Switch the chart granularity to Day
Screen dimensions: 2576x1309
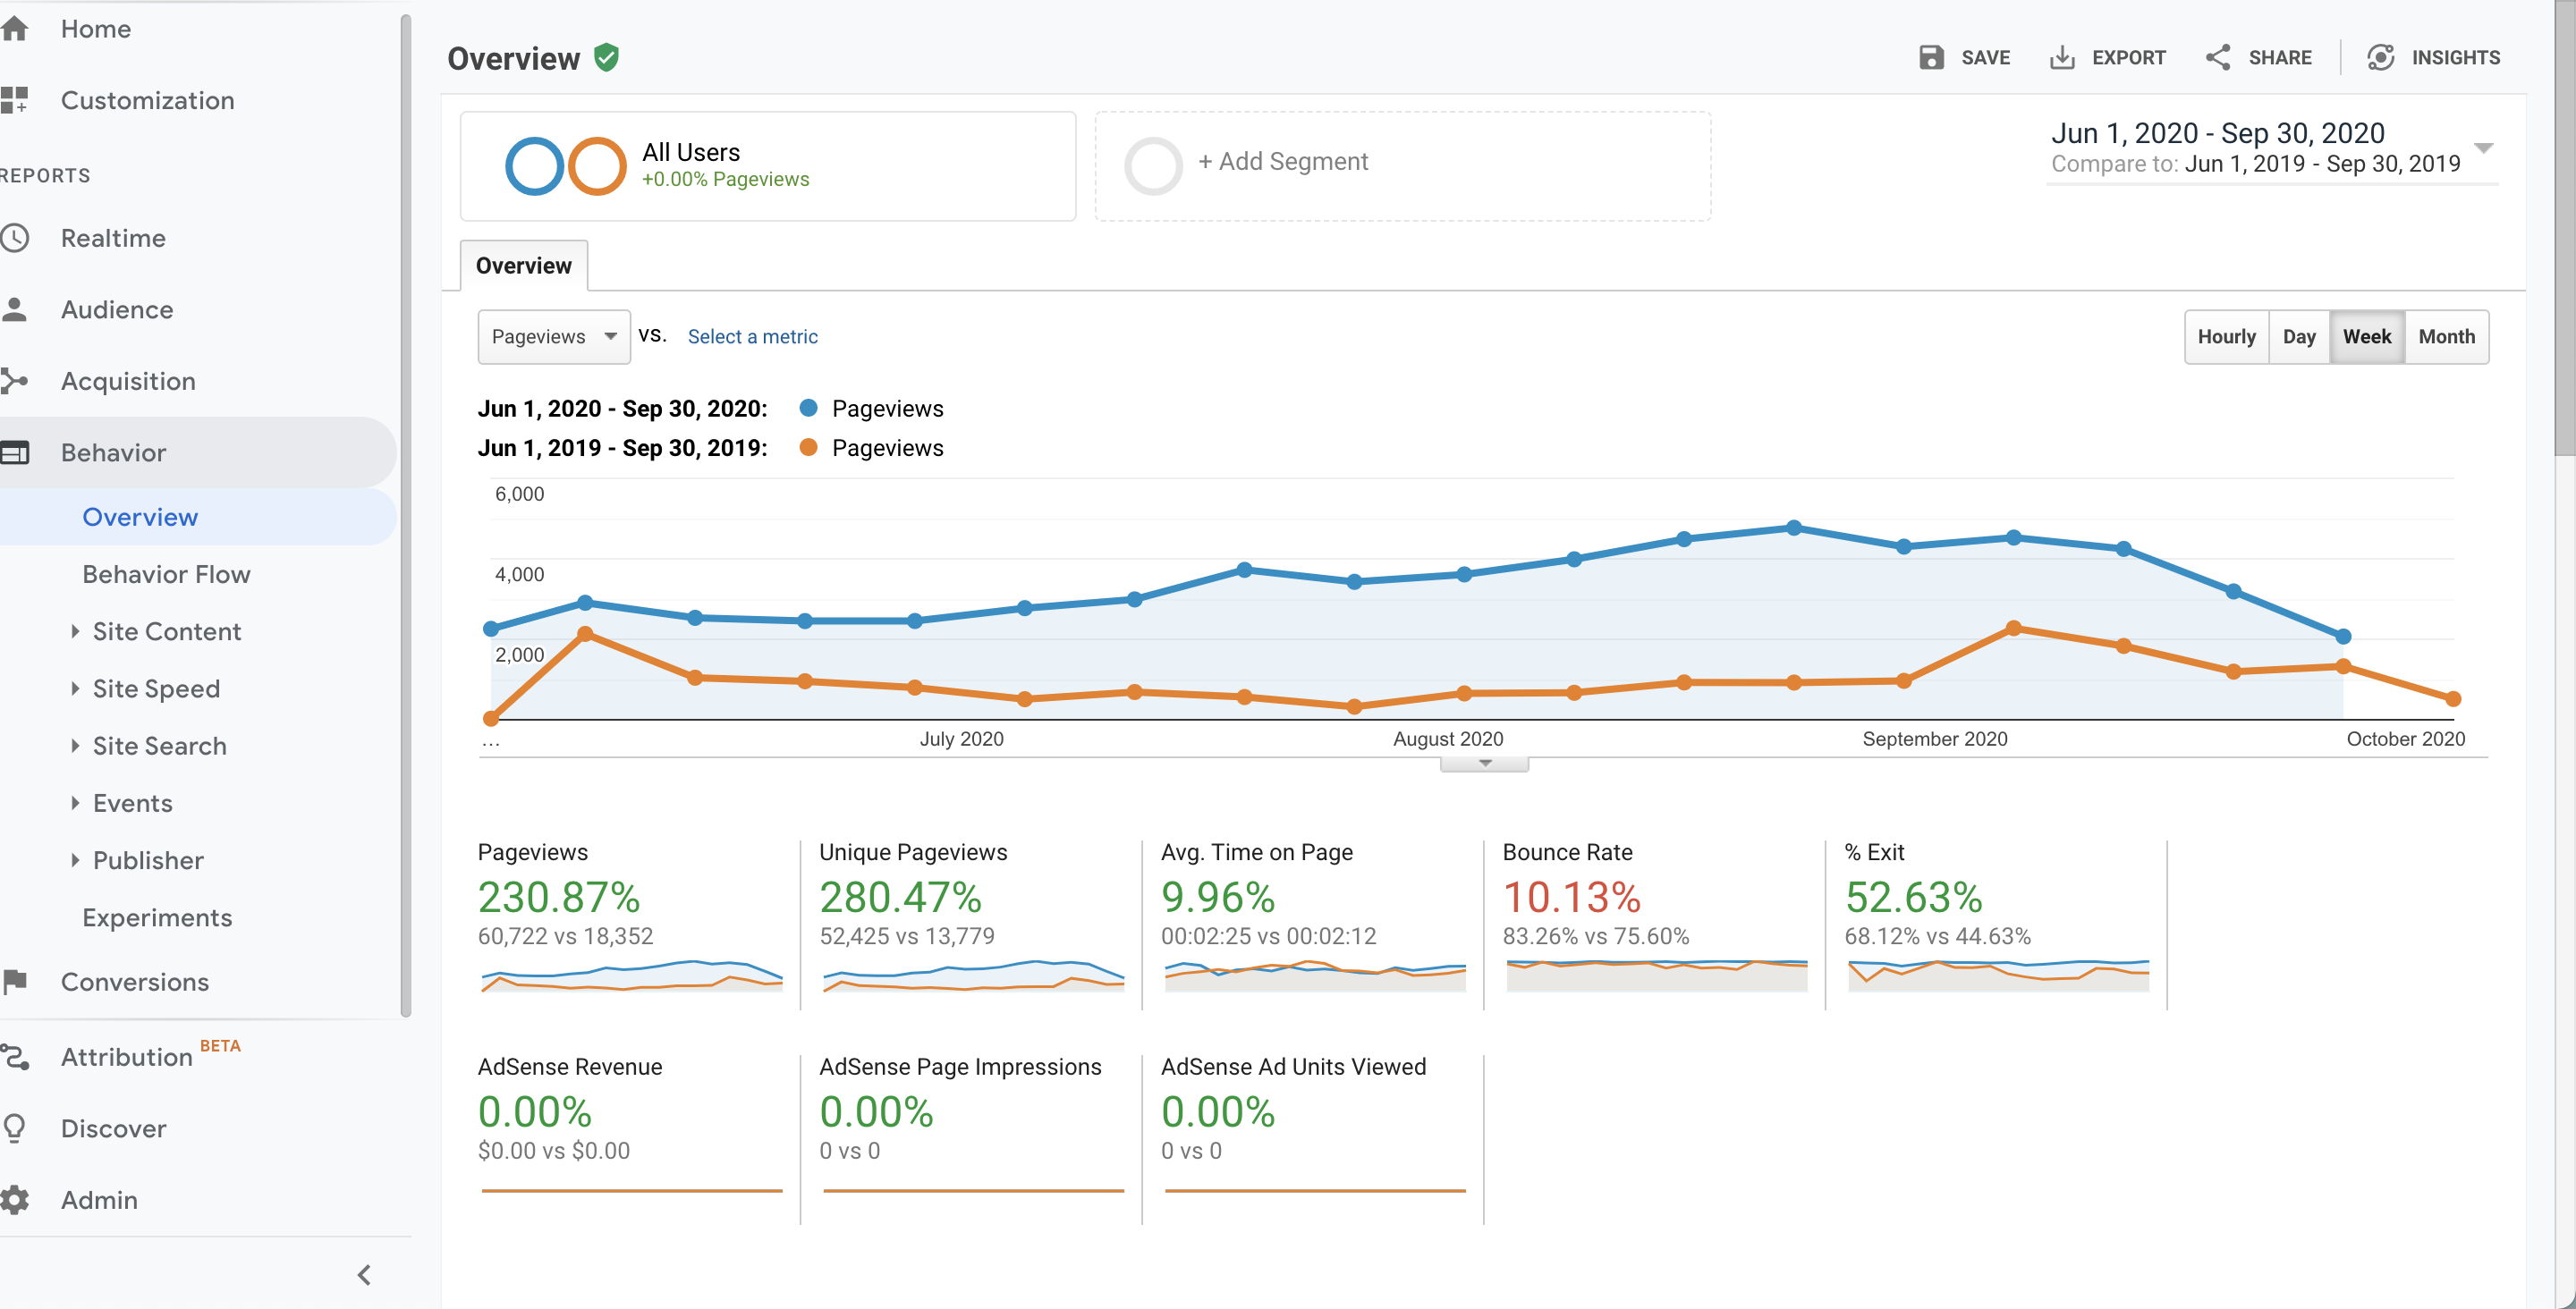pyautogui.click(x=2299, y=337)
